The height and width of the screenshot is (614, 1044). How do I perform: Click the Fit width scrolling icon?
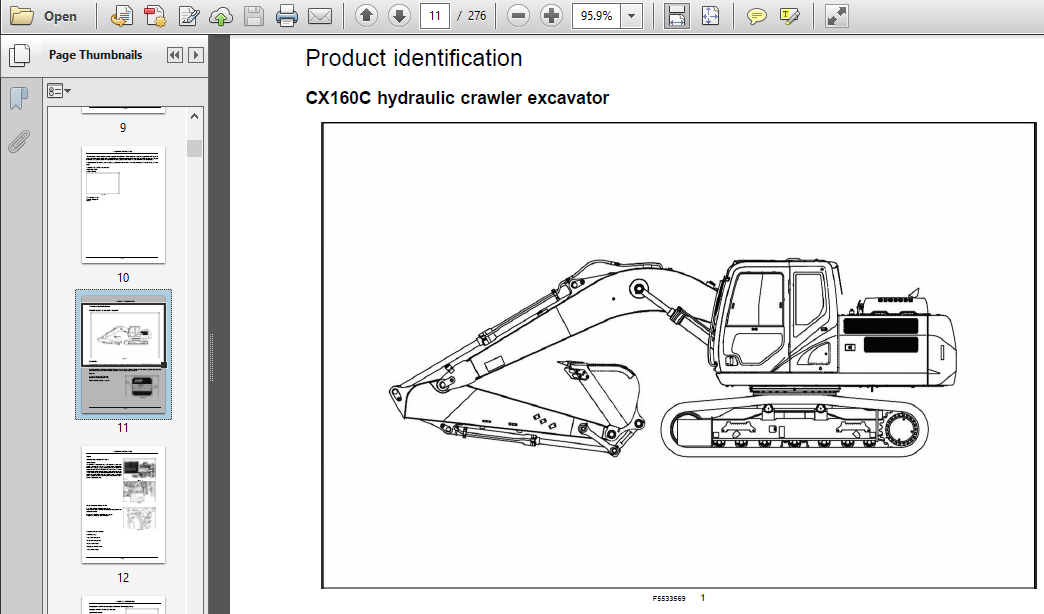click(x=676, y=16)
